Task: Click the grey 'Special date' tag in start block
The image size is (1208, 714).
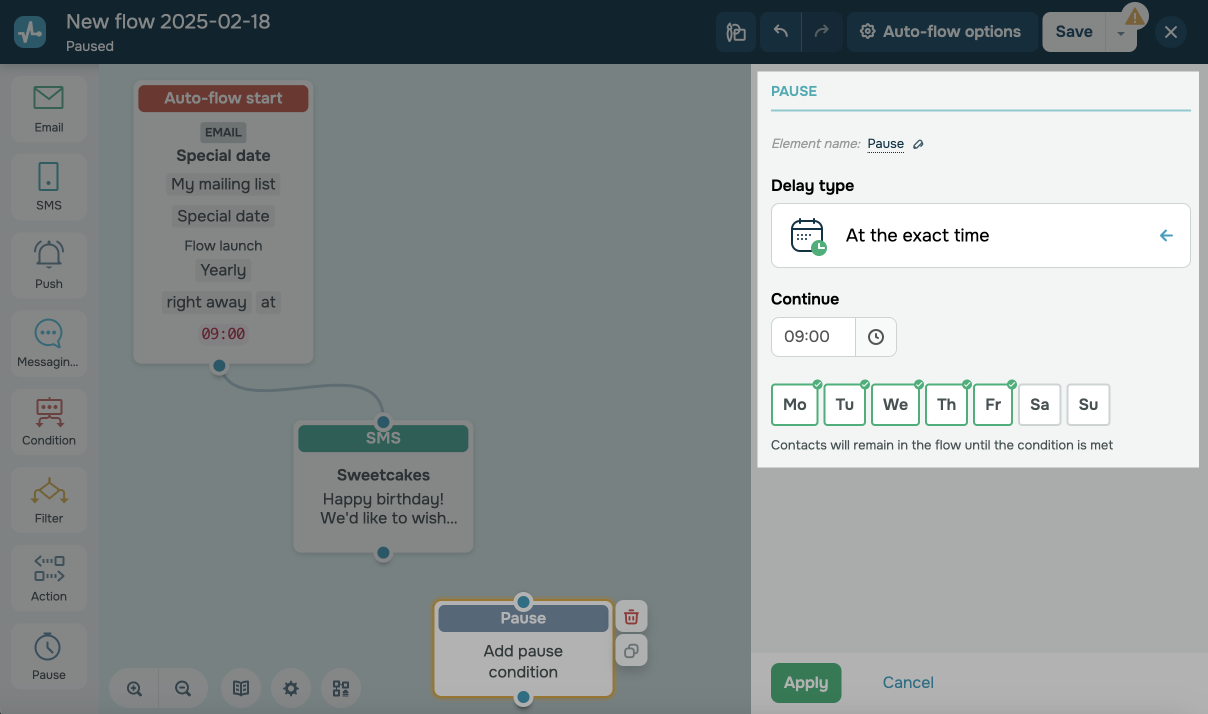Action: (223, 216)
